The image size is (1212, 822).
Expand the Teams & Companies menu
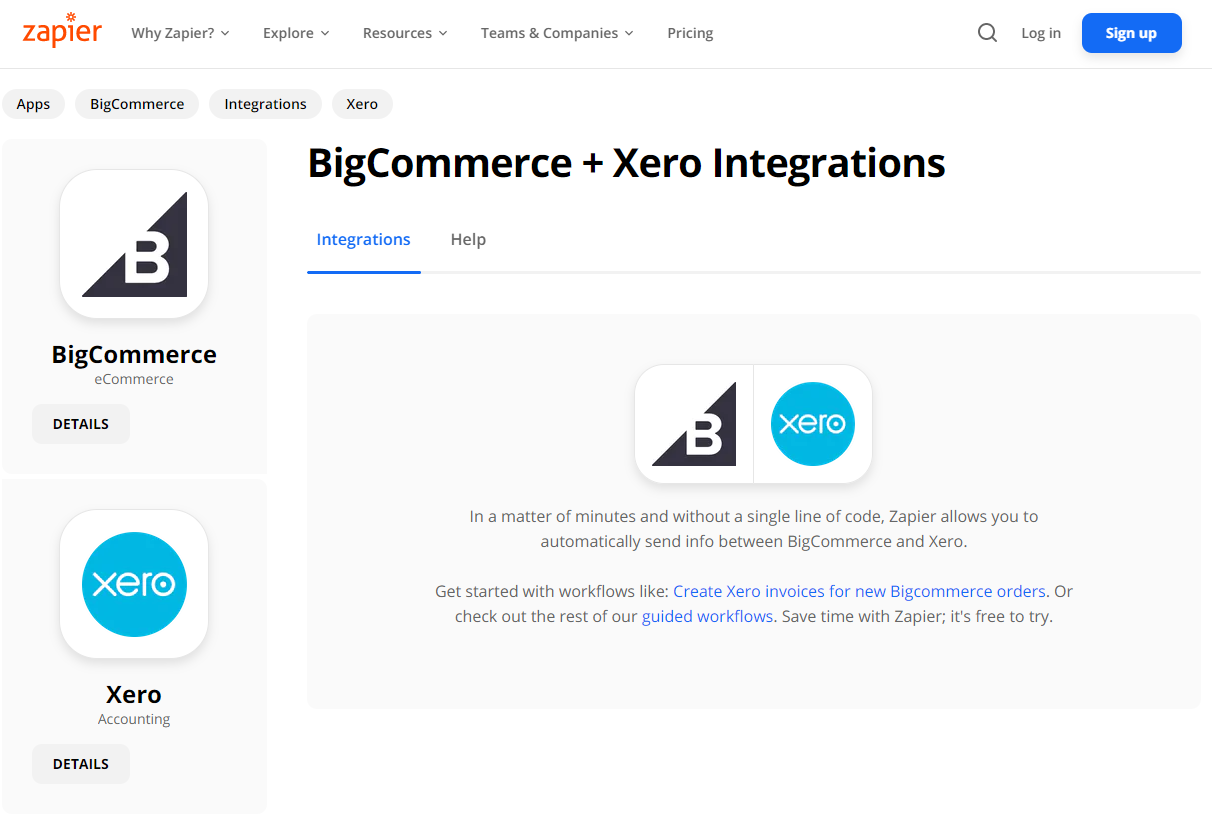557,33
